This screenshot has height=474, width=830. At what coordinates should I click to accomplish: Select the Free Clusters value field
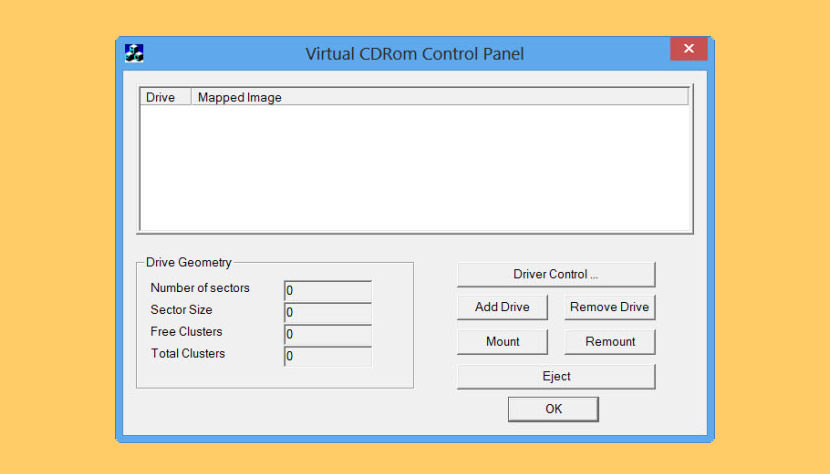point(328,334)
